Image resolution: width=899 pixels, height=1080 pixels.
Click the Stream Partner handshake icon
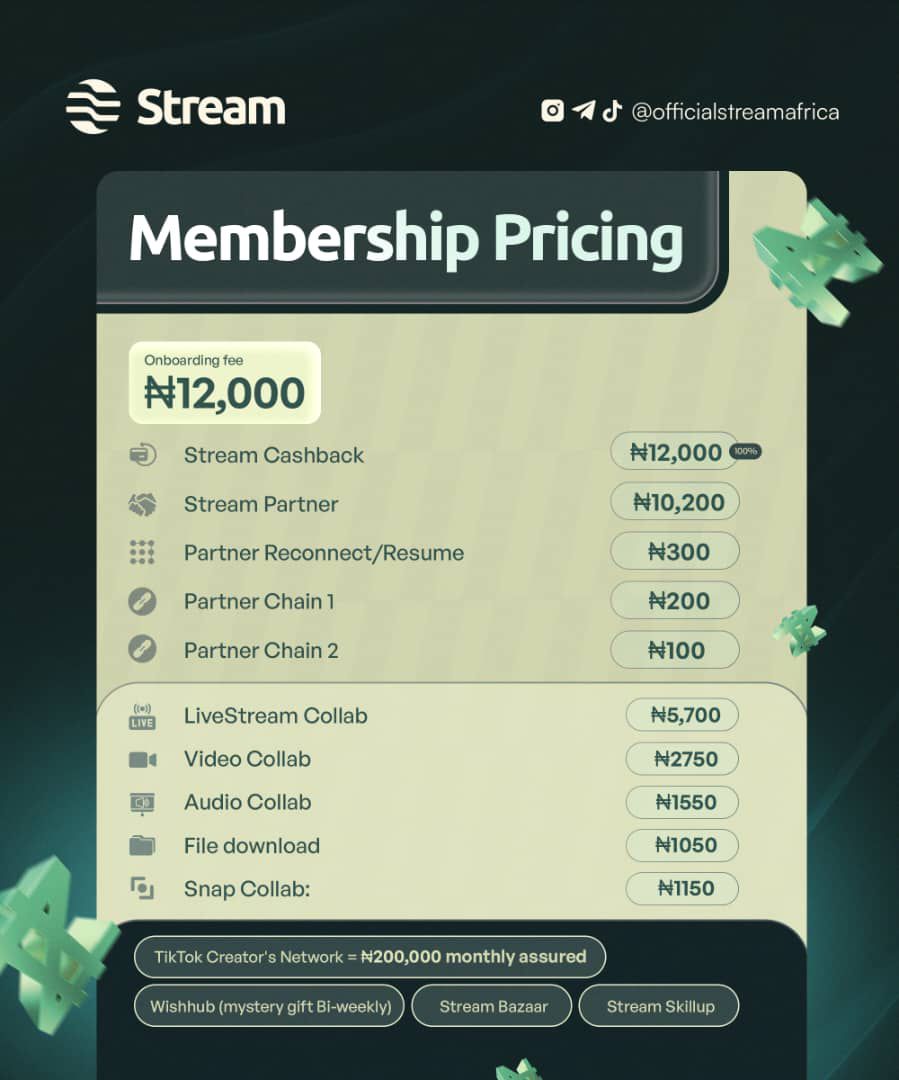(142, 504)
